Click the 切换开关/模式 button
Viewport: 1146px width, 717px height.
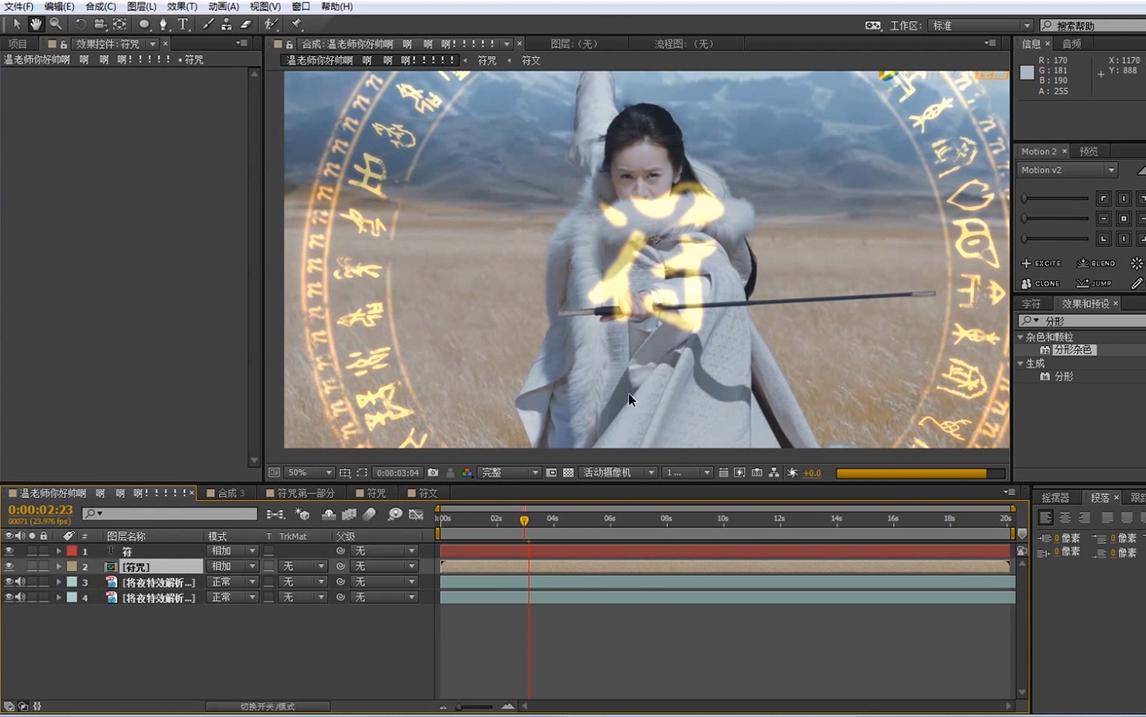point(267,707)
